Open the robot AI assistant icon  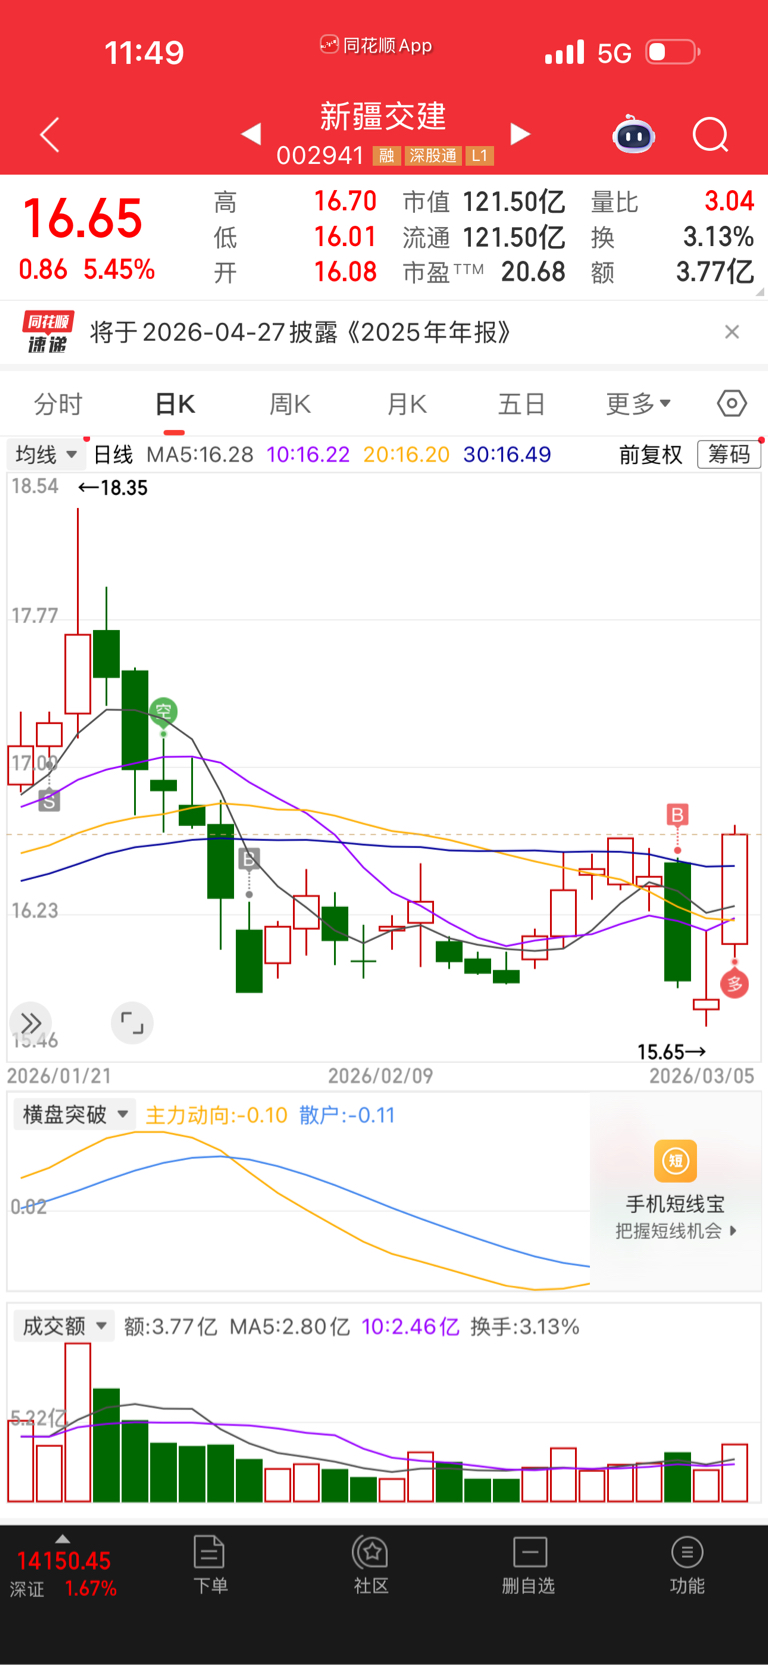pos(633,135)
